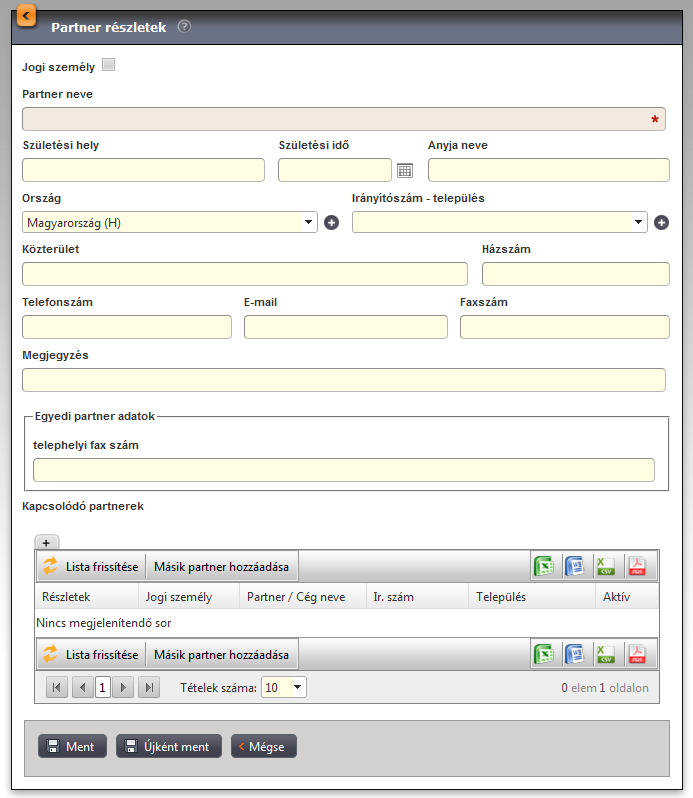
Task: Click the Mégse cancel button
Action: click(264, 746)
